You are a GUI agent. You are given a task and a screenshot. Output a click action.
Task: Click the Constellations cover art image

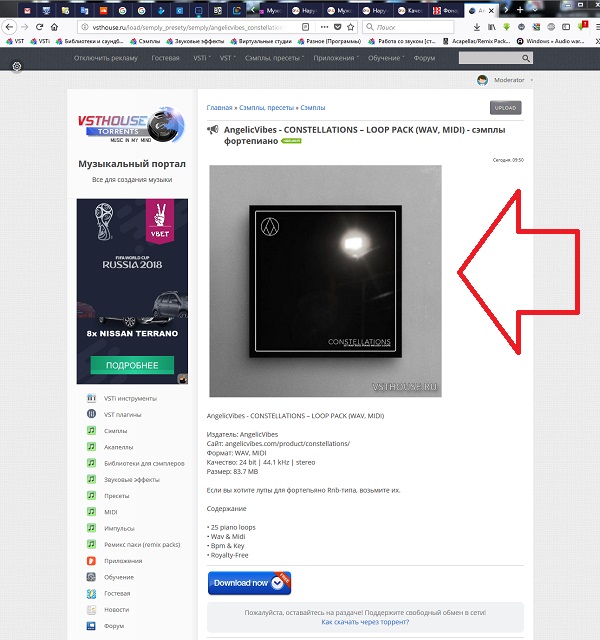tap(325, 281)
